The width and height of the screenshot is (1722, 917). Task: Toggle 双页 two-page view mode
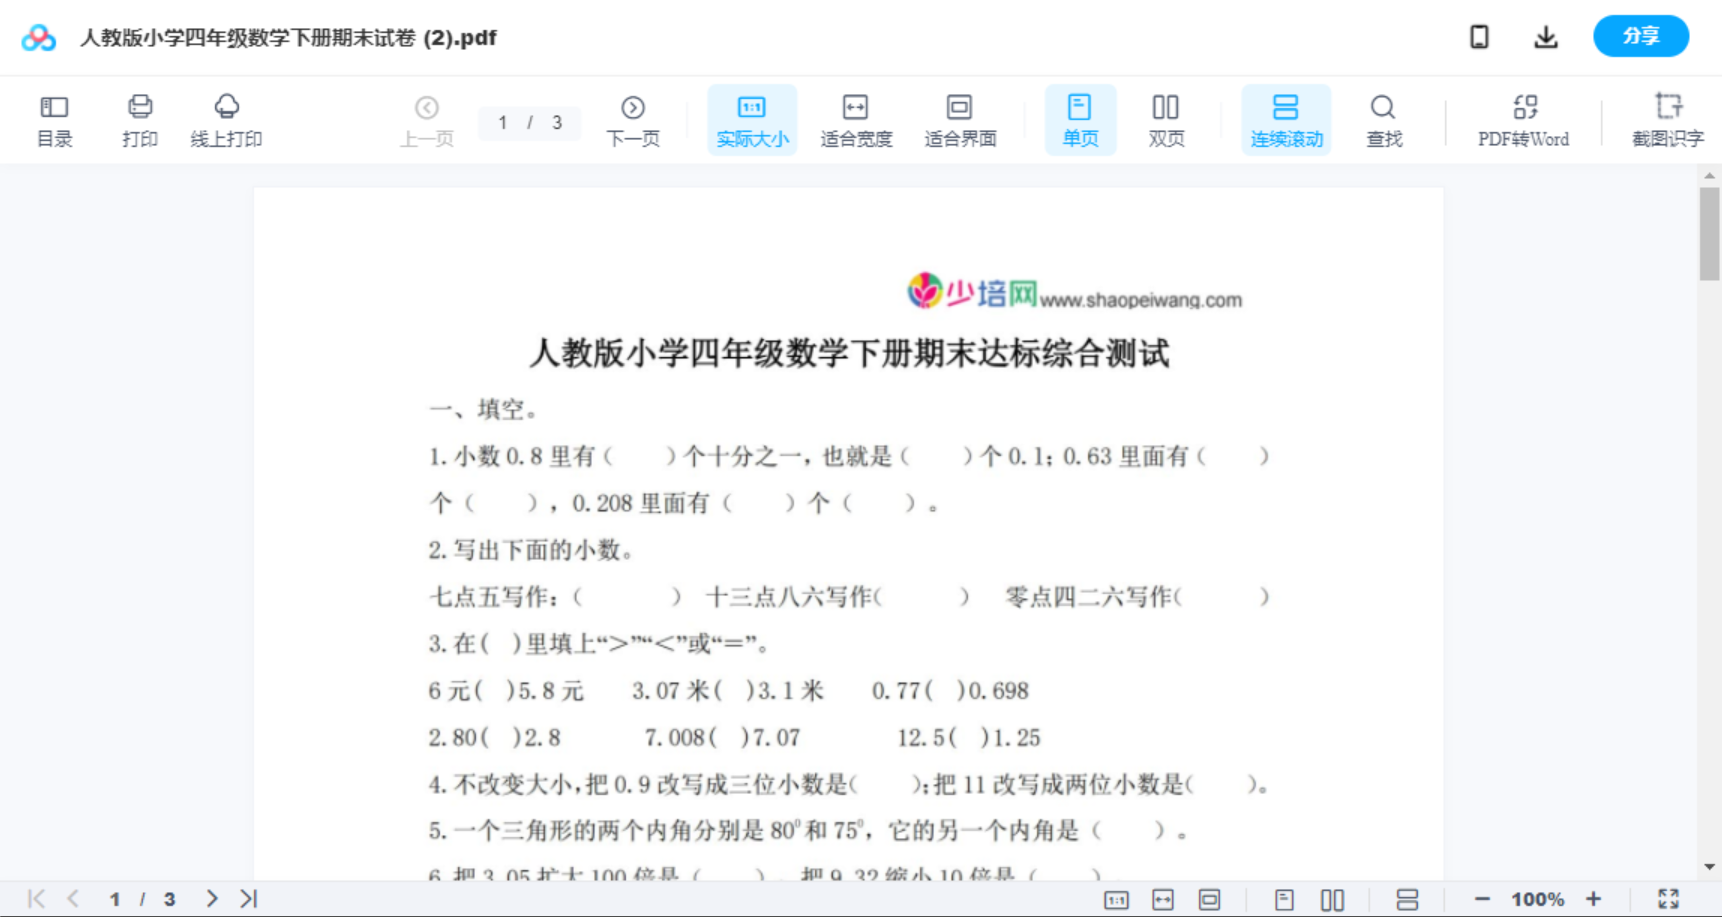[1166, 119]
